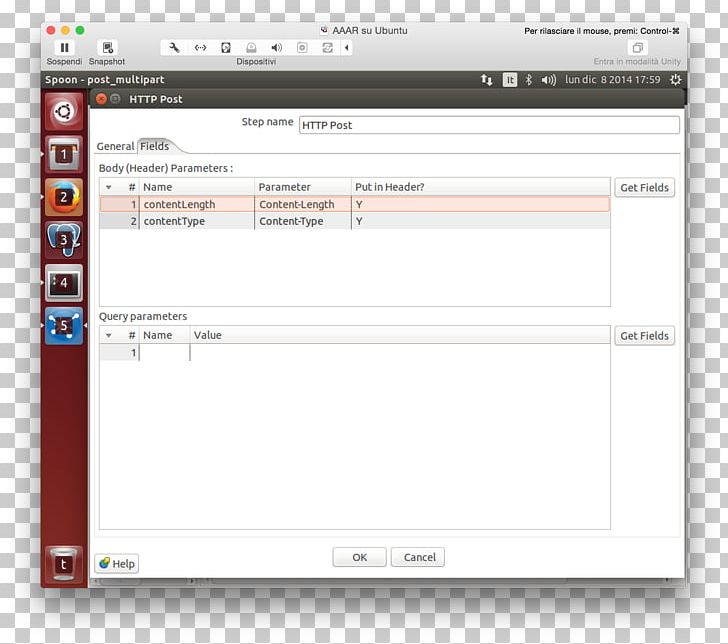Collapse the devices toolbar arrow
This screenshot has width=728, height=644.
[346, 48]
